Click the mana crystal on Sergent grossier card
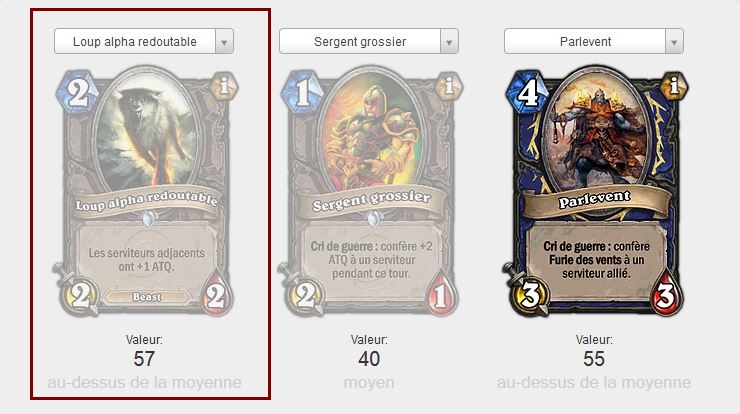The width and height of the screenshot is (740, 414). click(303, 92)
